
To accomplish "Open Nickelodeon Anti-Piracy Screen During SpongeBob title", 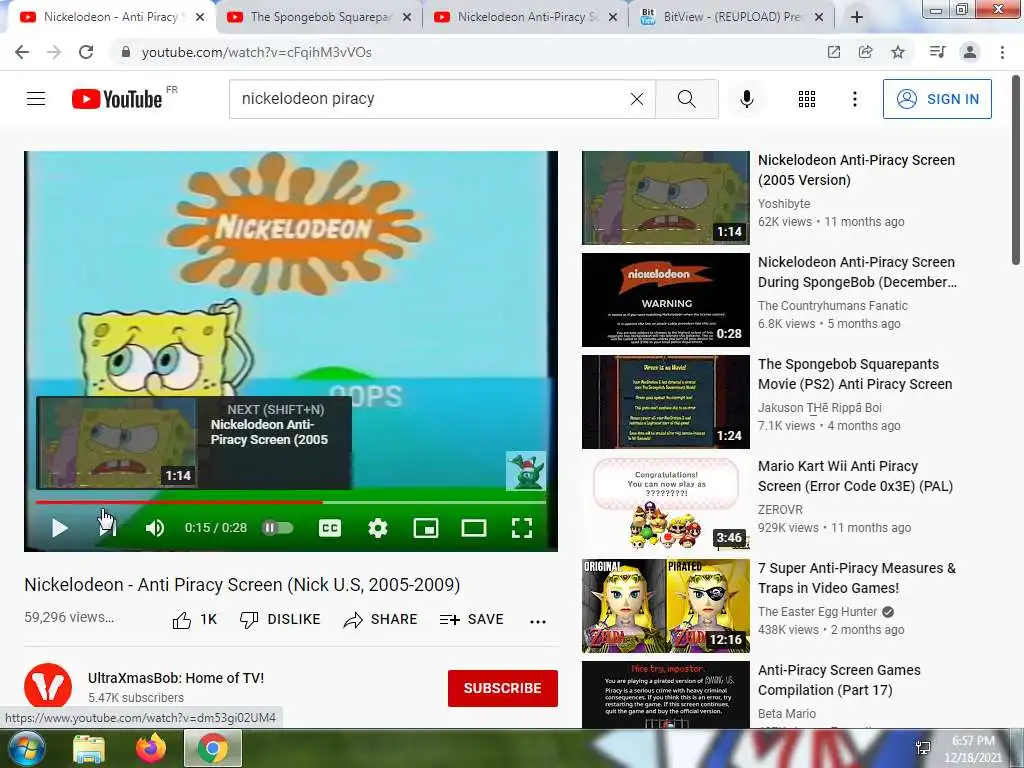I will coord(857,272).
